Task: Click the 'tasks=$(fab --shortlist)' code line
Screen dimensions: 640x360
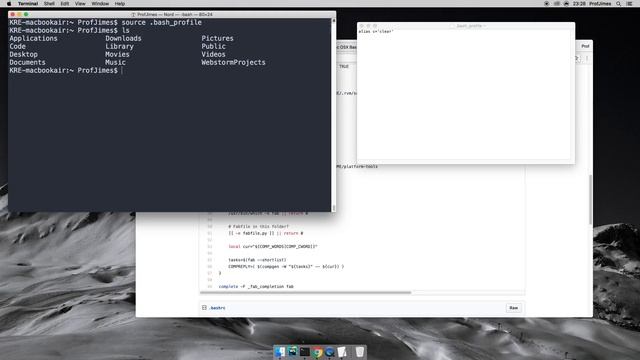Action: coord(257,260)
